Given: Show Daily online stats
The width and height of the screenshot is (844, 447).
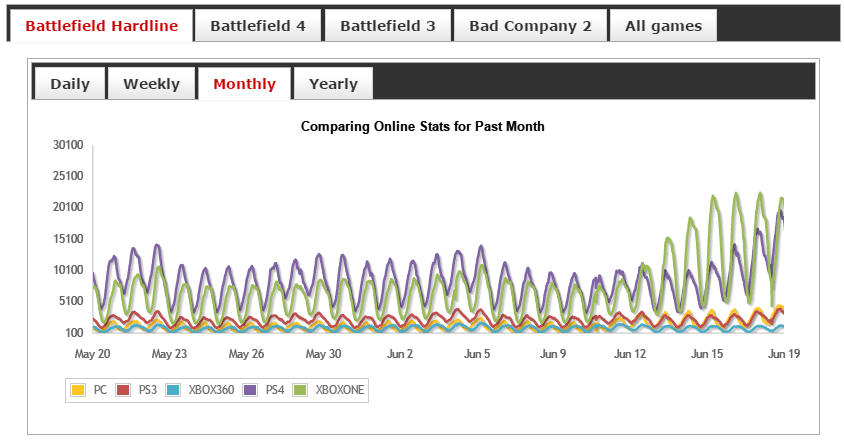Looking at the screenshot, I should pyautogui.click(x=70, y=84).
